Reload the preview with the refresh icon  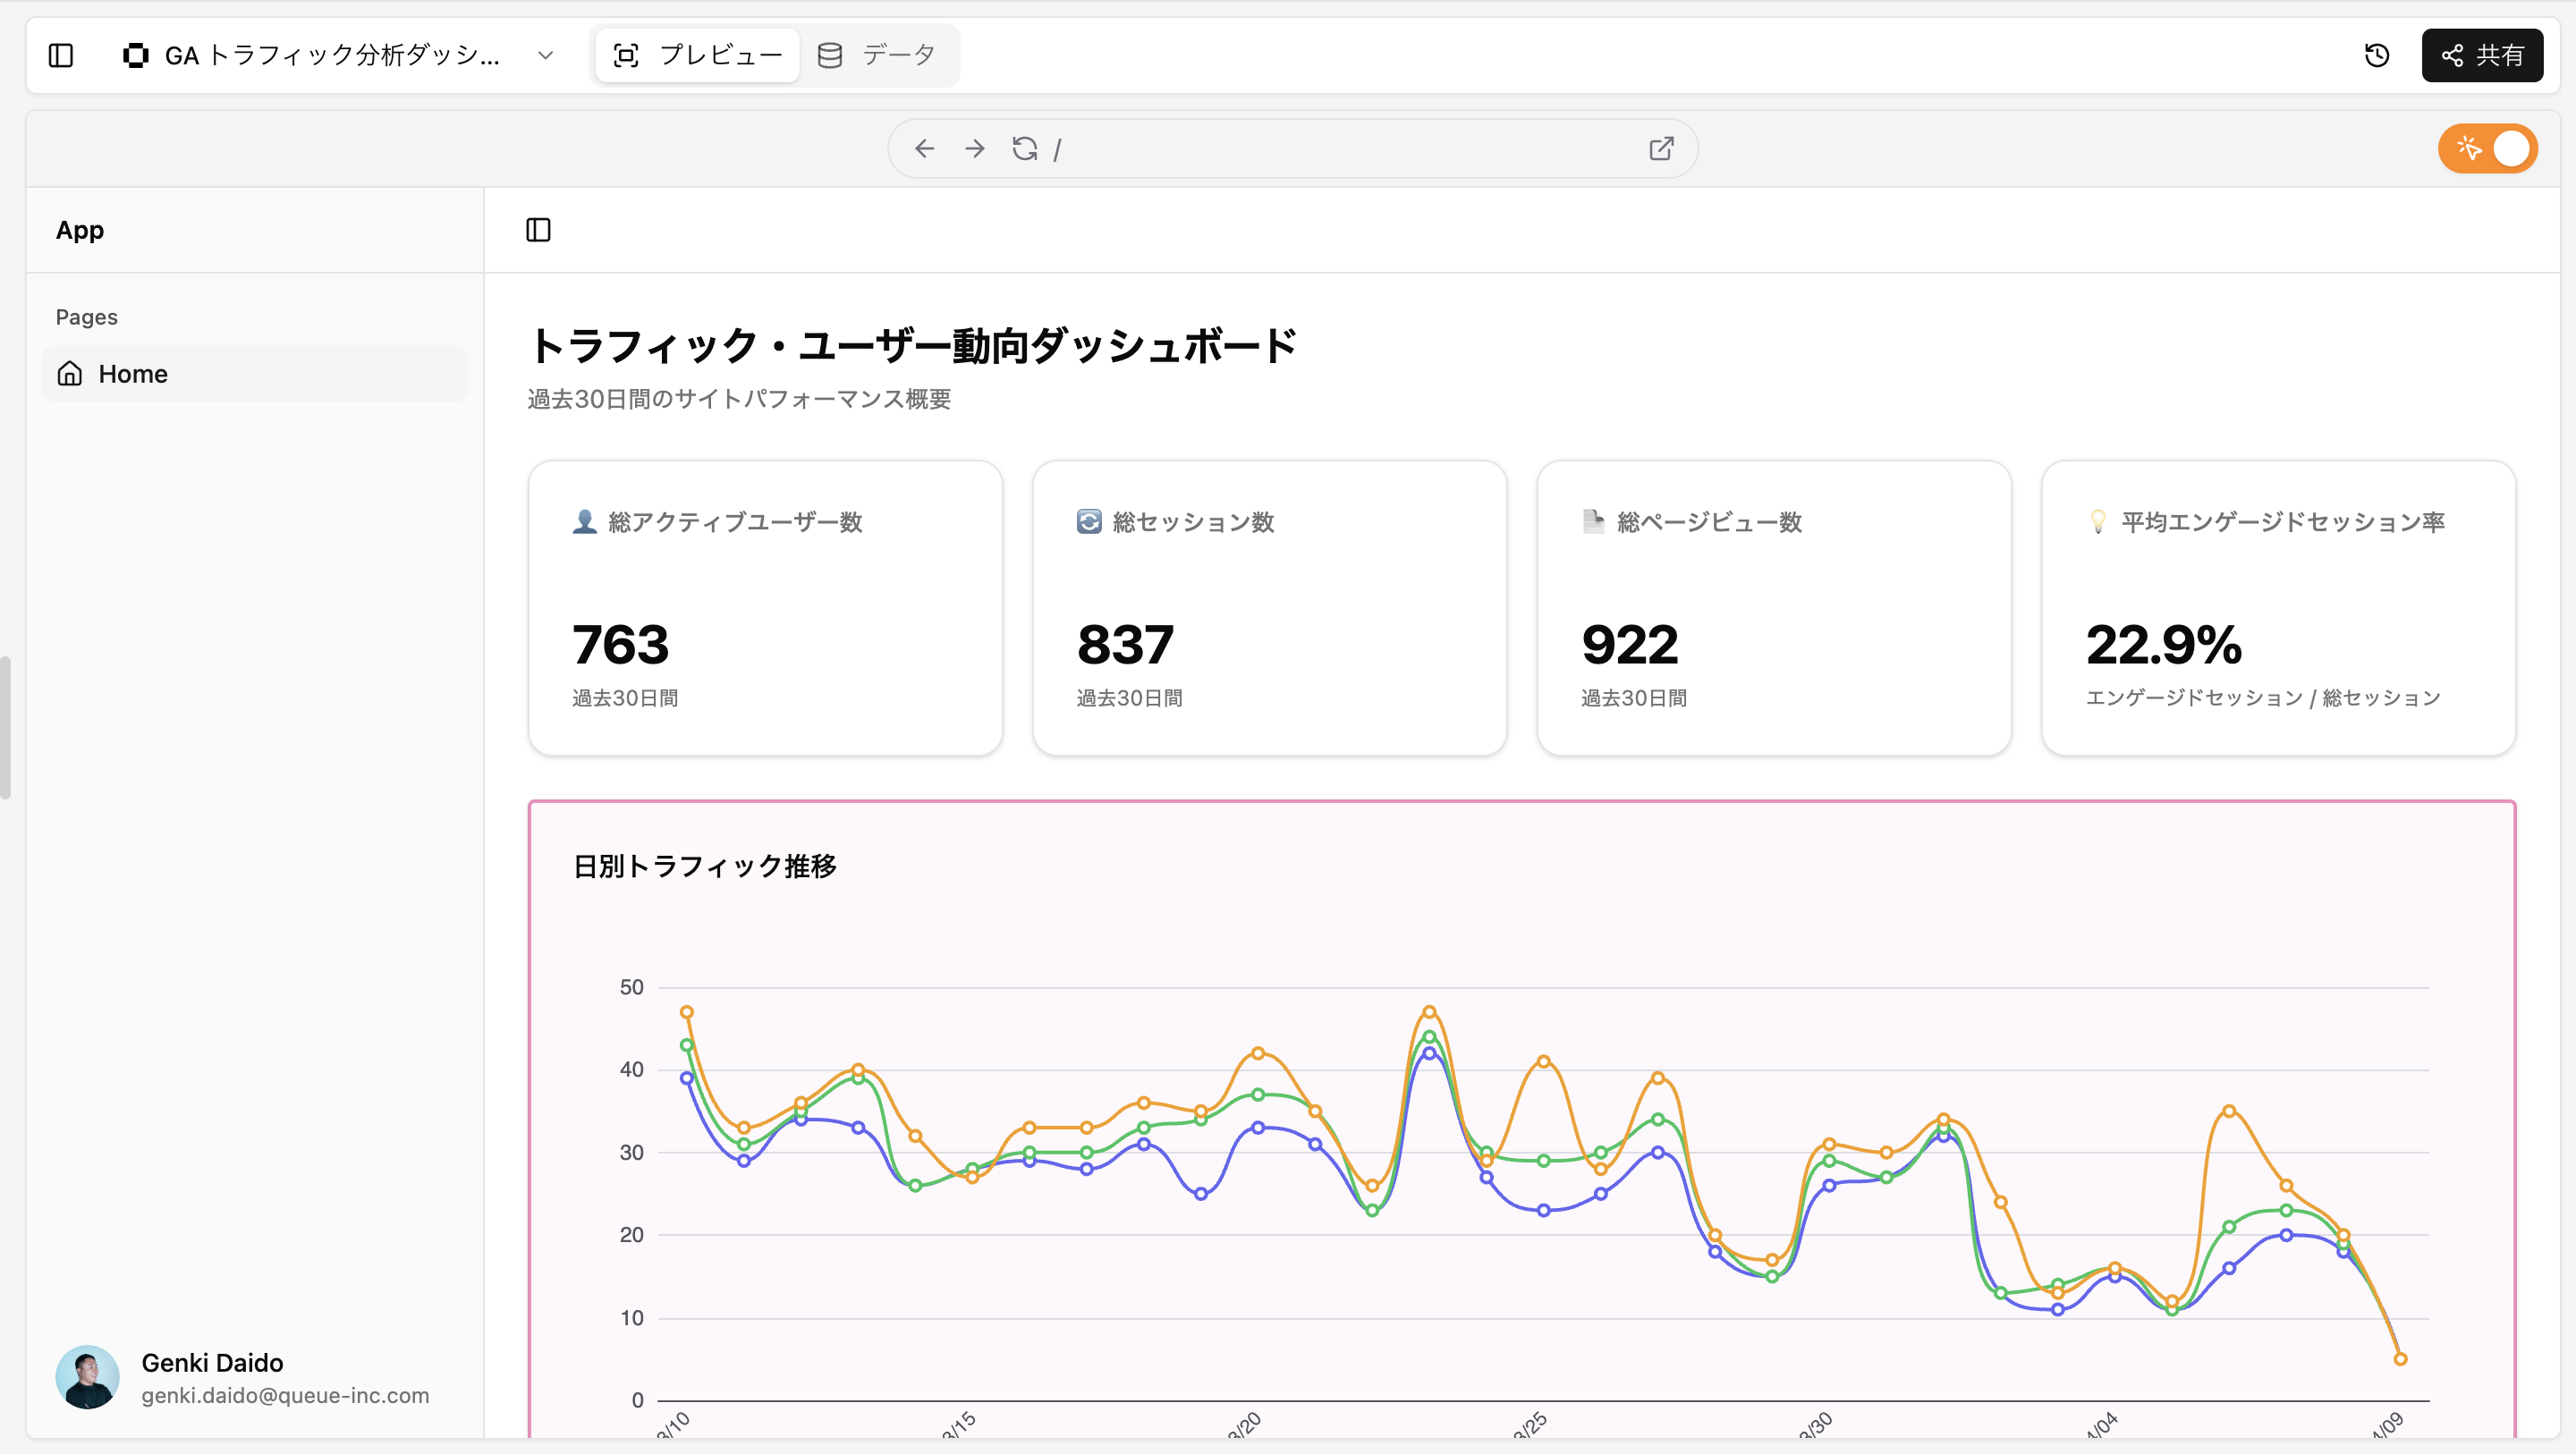point(1024,149)
